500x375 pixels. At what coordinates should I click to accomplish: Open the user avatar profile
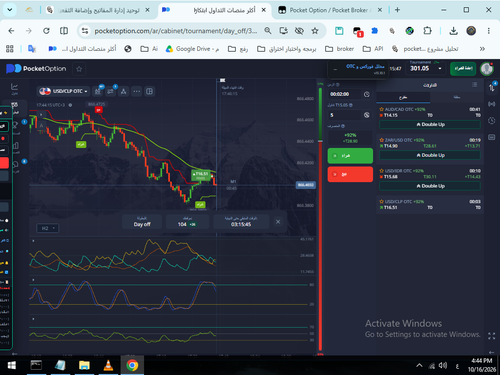tap(487, 69)
